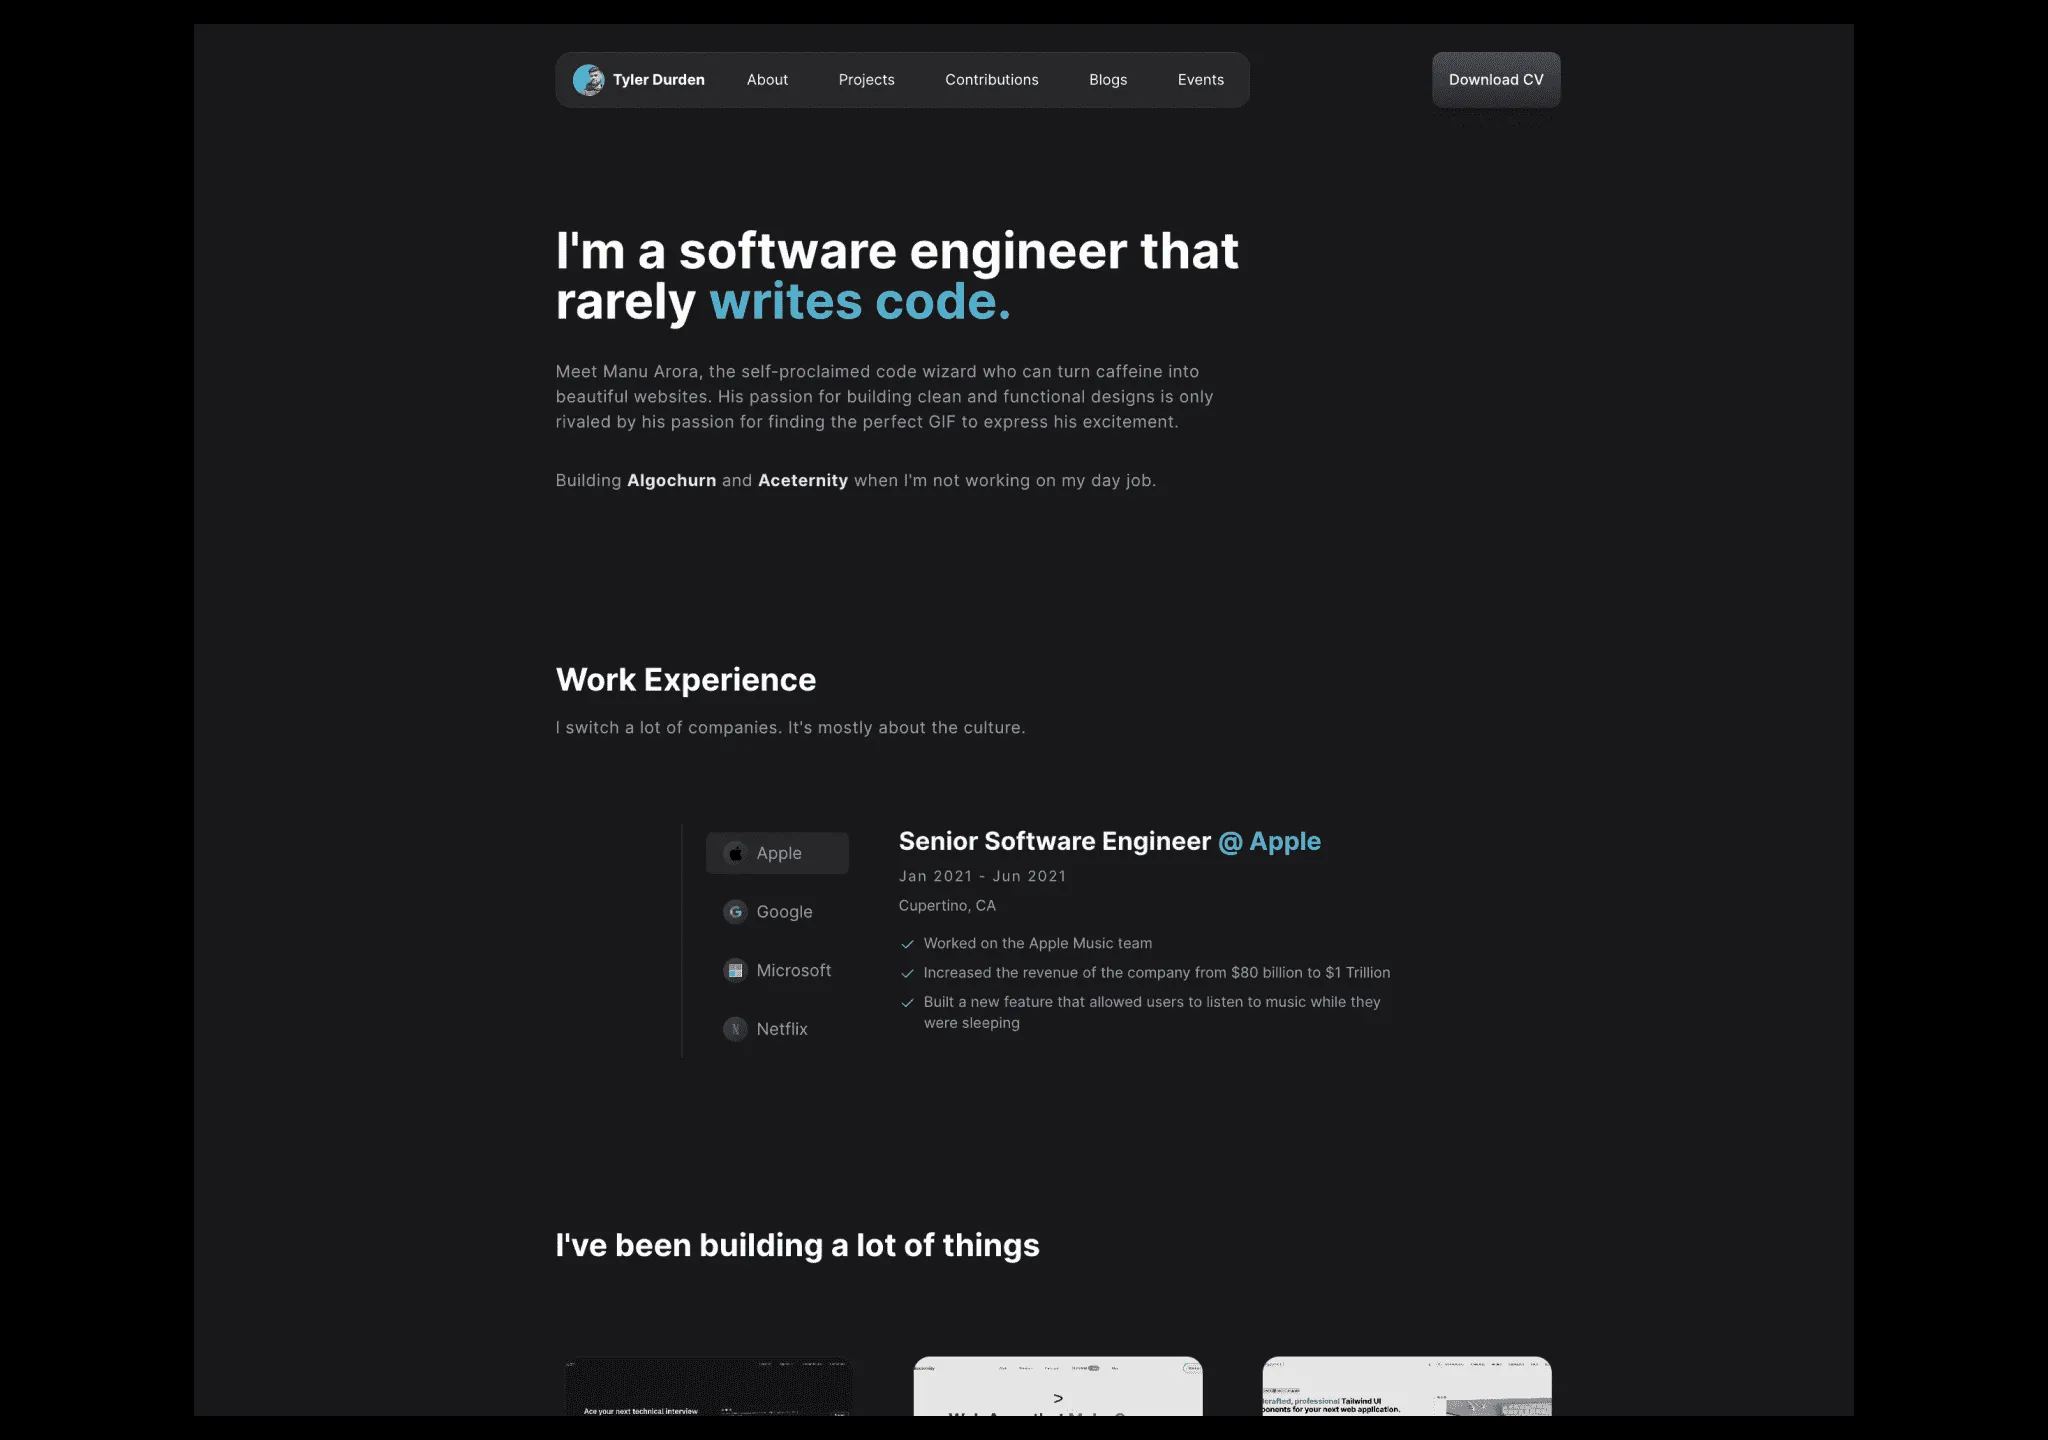Click the Download CV button
Image resolution: width=2048 pixels, height=1440 pixels.
tap(1495, 79)
